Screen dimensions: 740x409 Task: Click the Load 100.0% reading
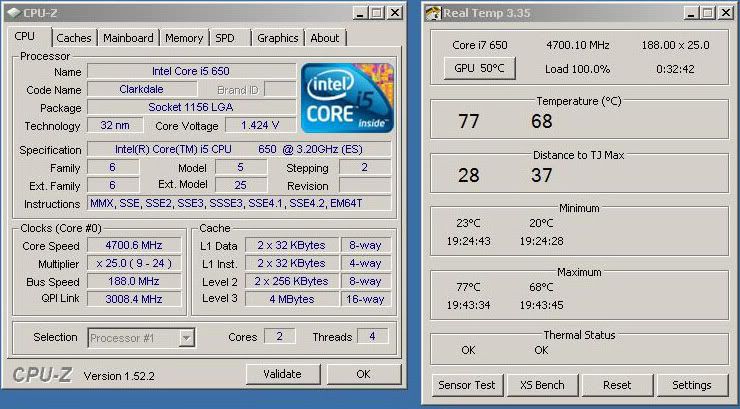click(578, 69)
